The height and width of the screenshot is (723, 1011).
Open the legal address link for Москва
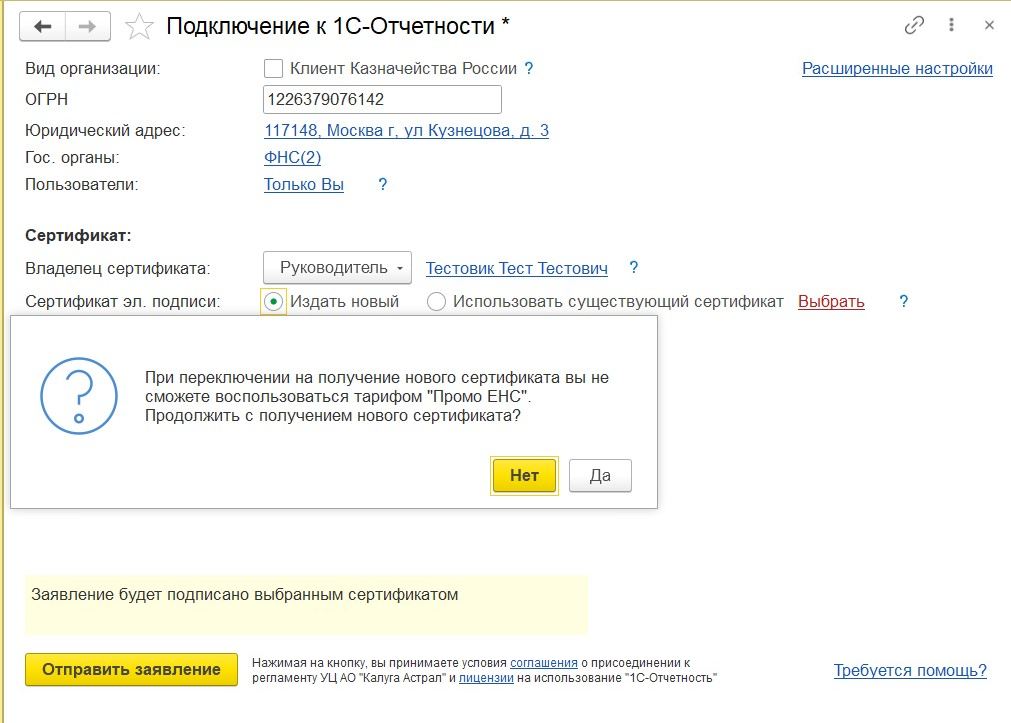coord(406,131)
